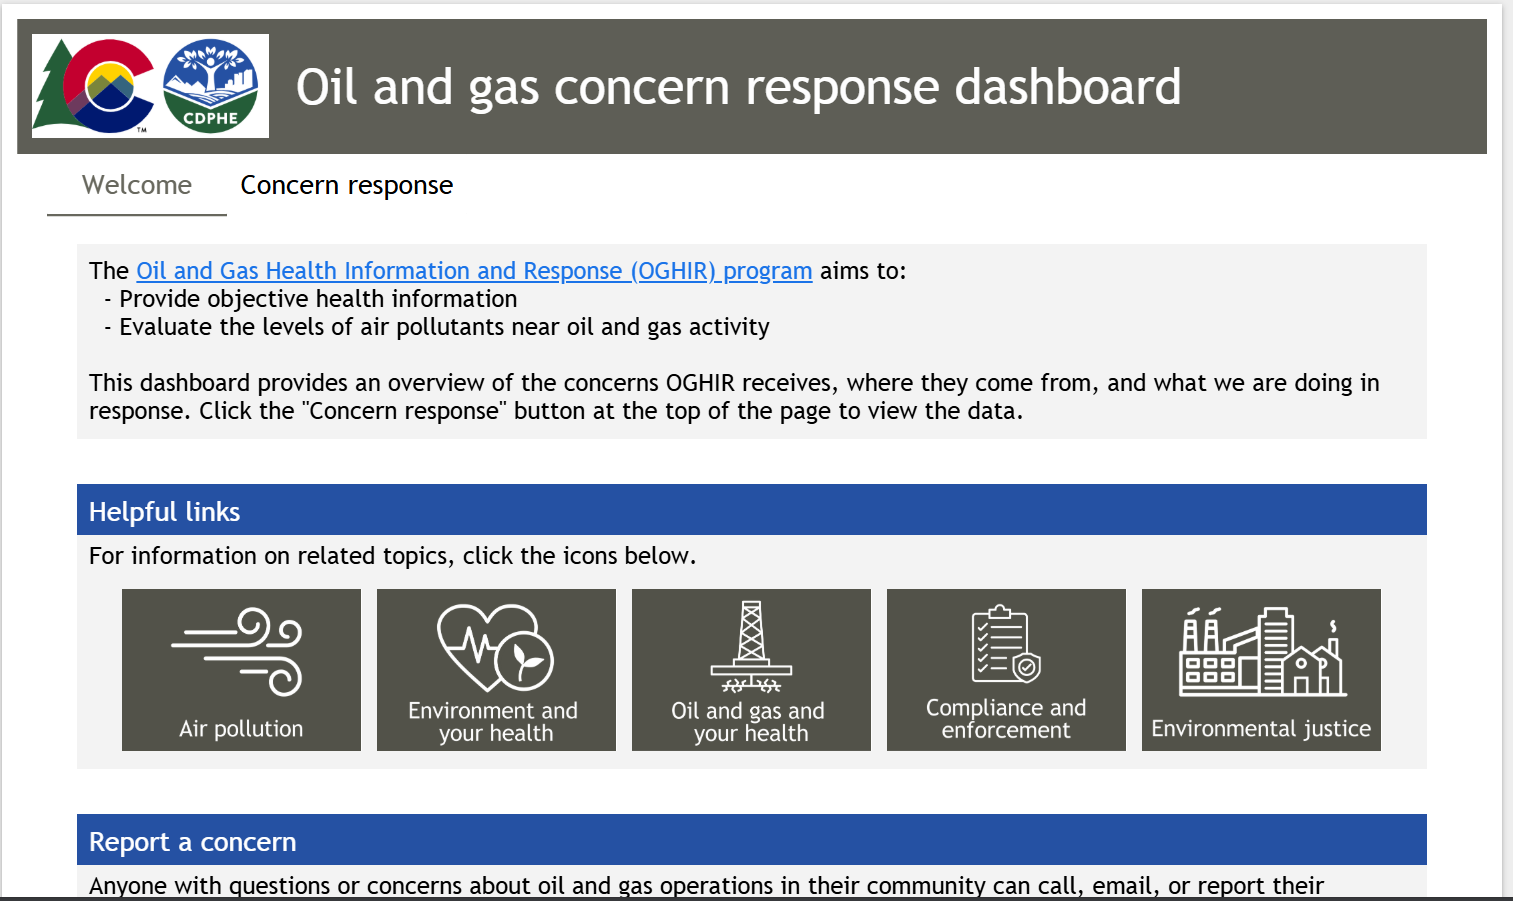The image size is (1513, 901).
Task: Open the OGHIR program hyperlink
Action: [x=474, y=270]
